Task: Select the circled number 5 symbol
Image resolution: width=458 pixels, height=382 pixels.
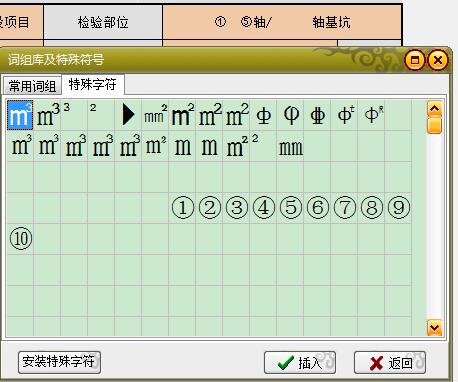Action: tap(291, 208)
